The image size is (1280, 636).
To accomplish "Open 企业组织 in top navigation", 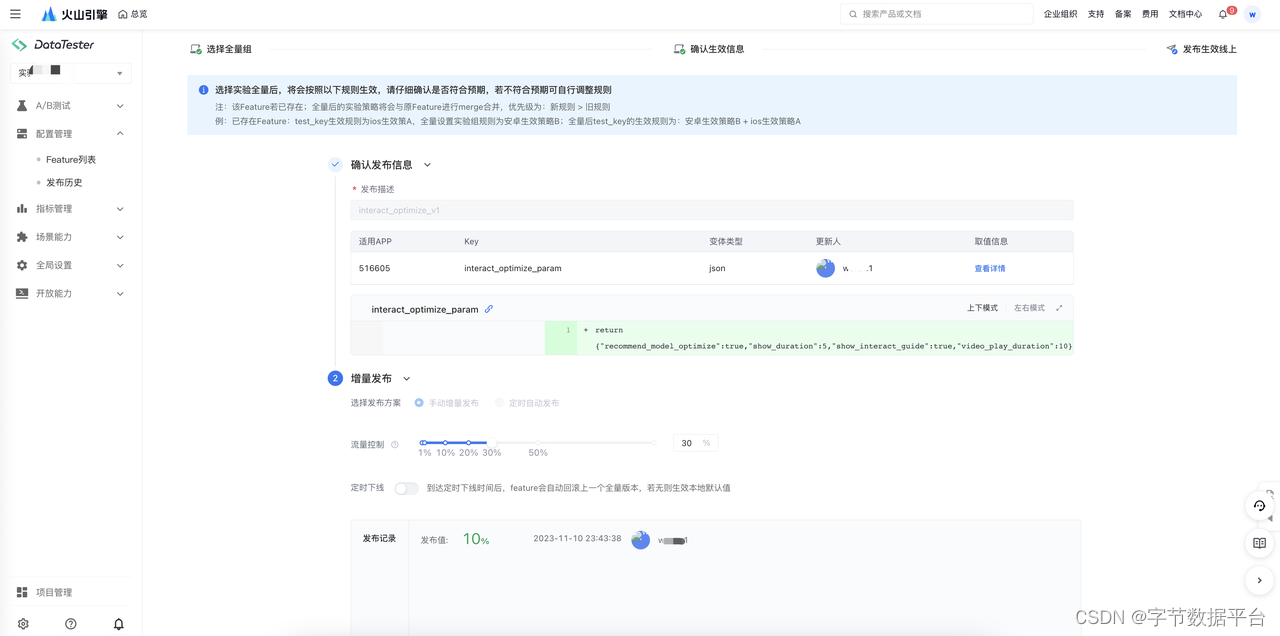I will (1060, 14).
